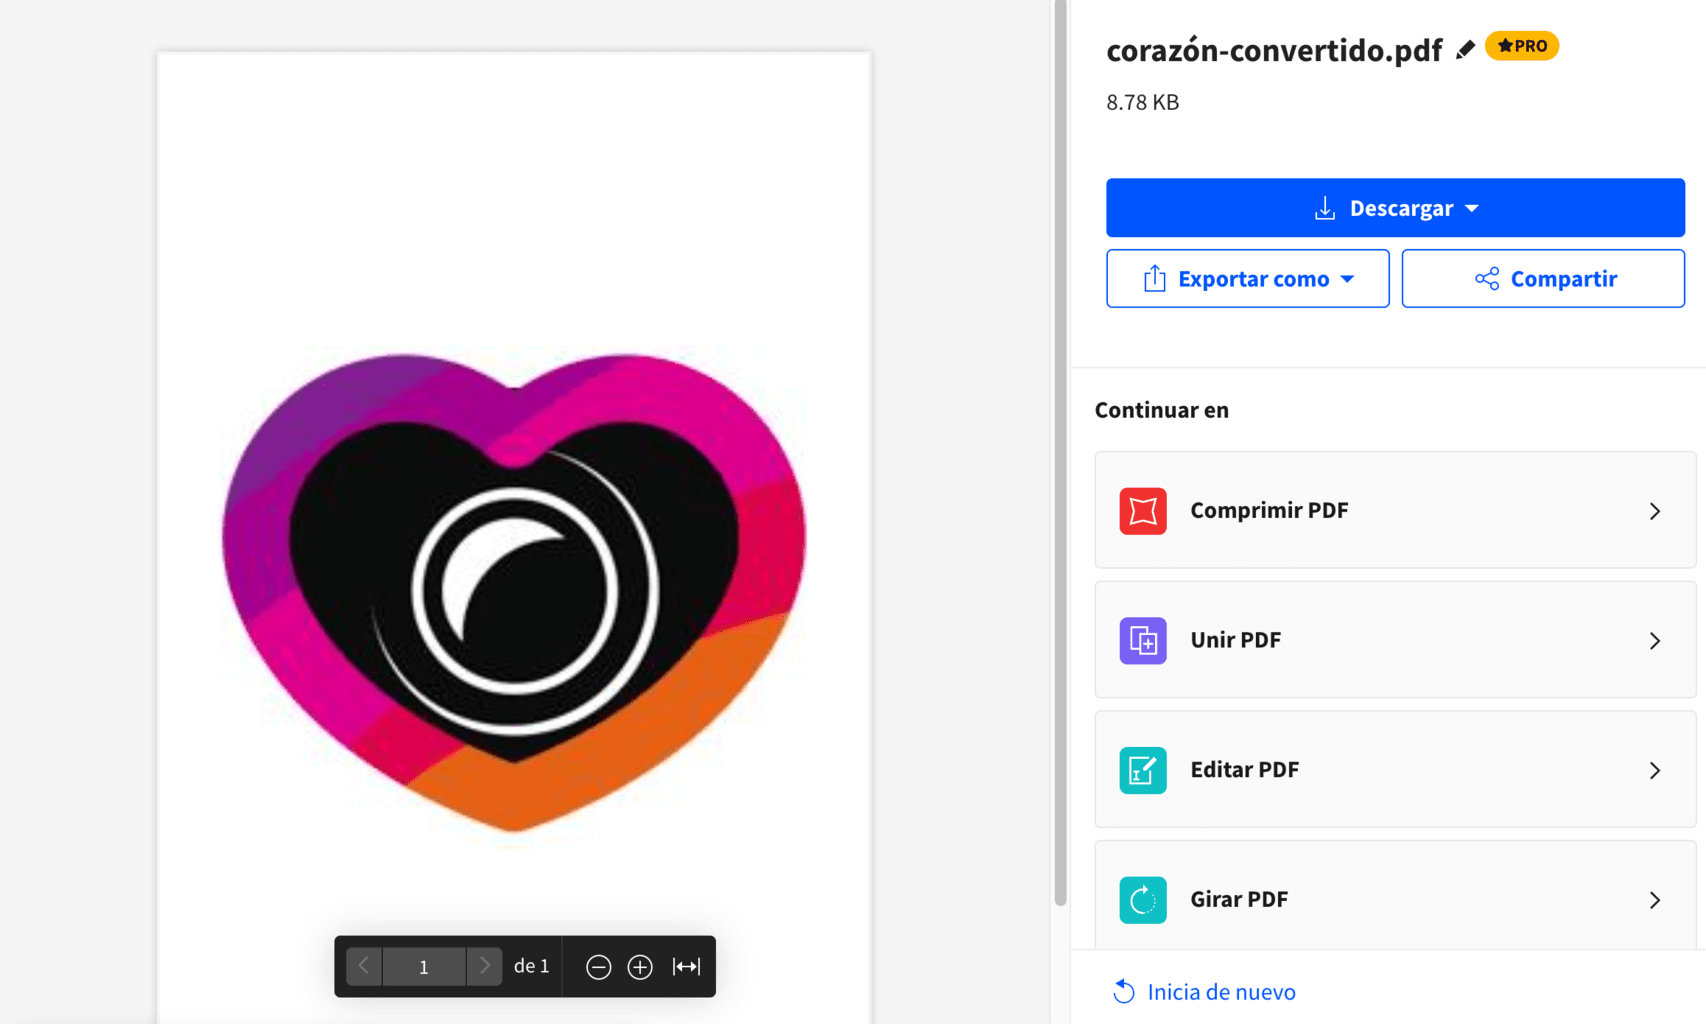Click the Girar PDF rotate icon
Screen dimensions: 1706x1024
(x=1143, y=899)
